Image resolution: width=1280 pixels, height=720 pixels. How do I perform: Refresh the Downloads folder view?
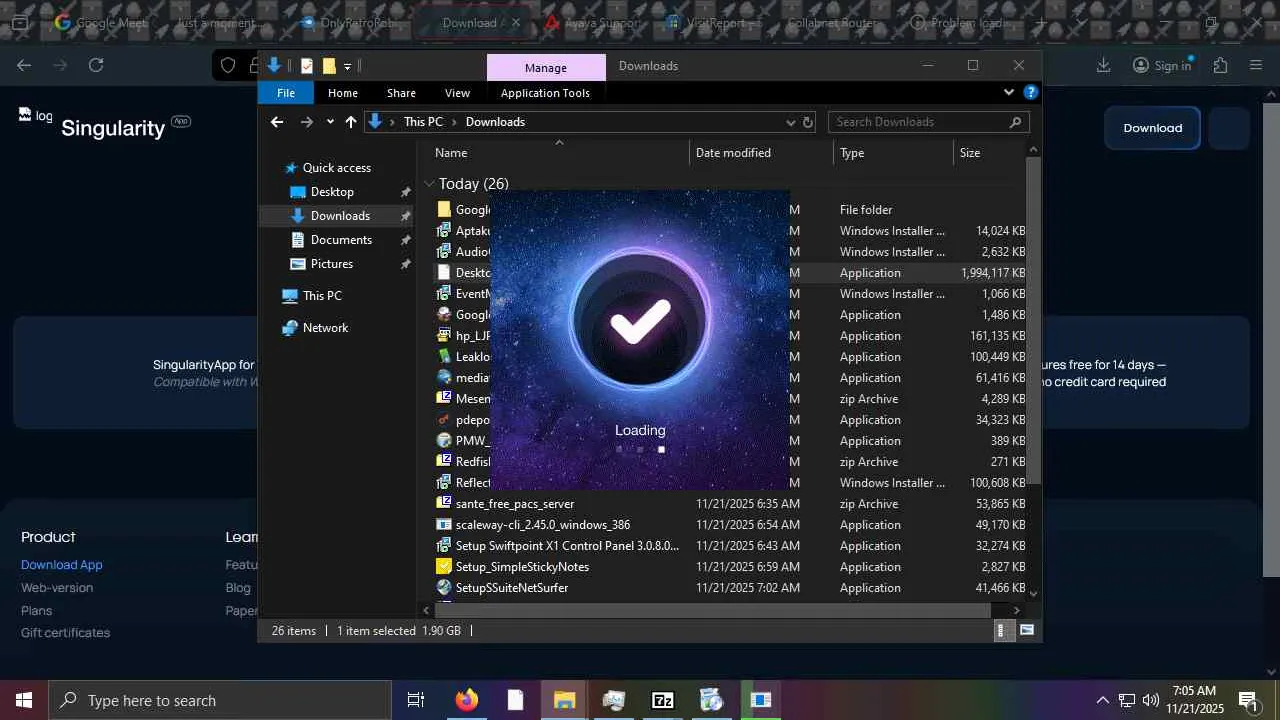(808, 122)
